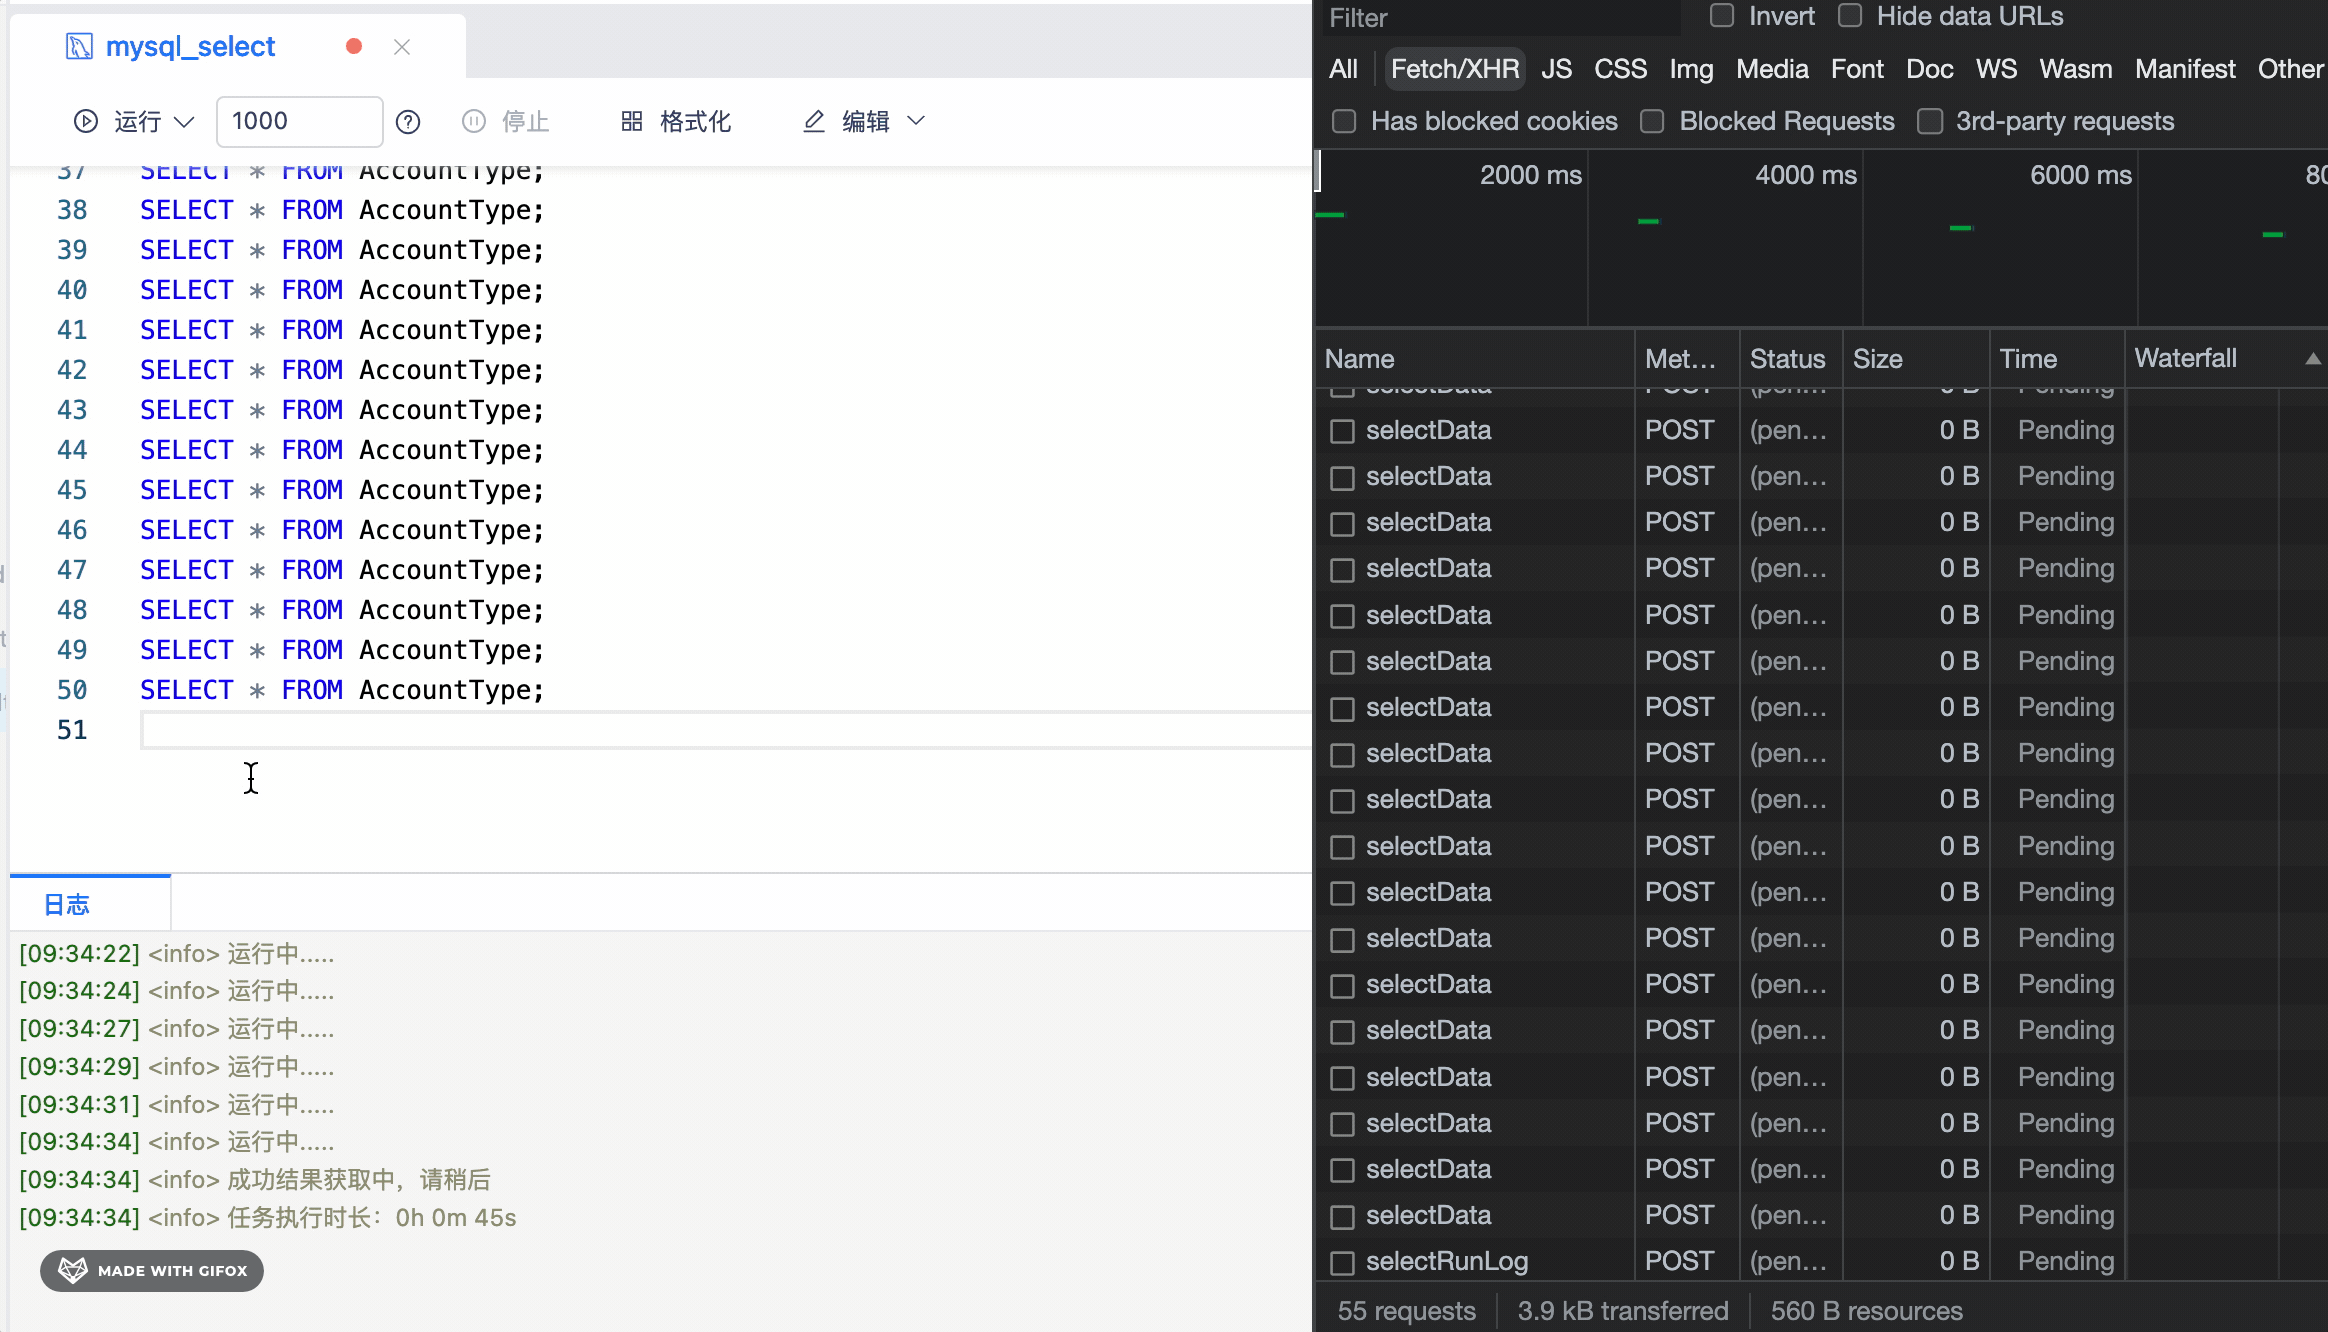
Task: Open the log tab
Action: tap(67, 904)
